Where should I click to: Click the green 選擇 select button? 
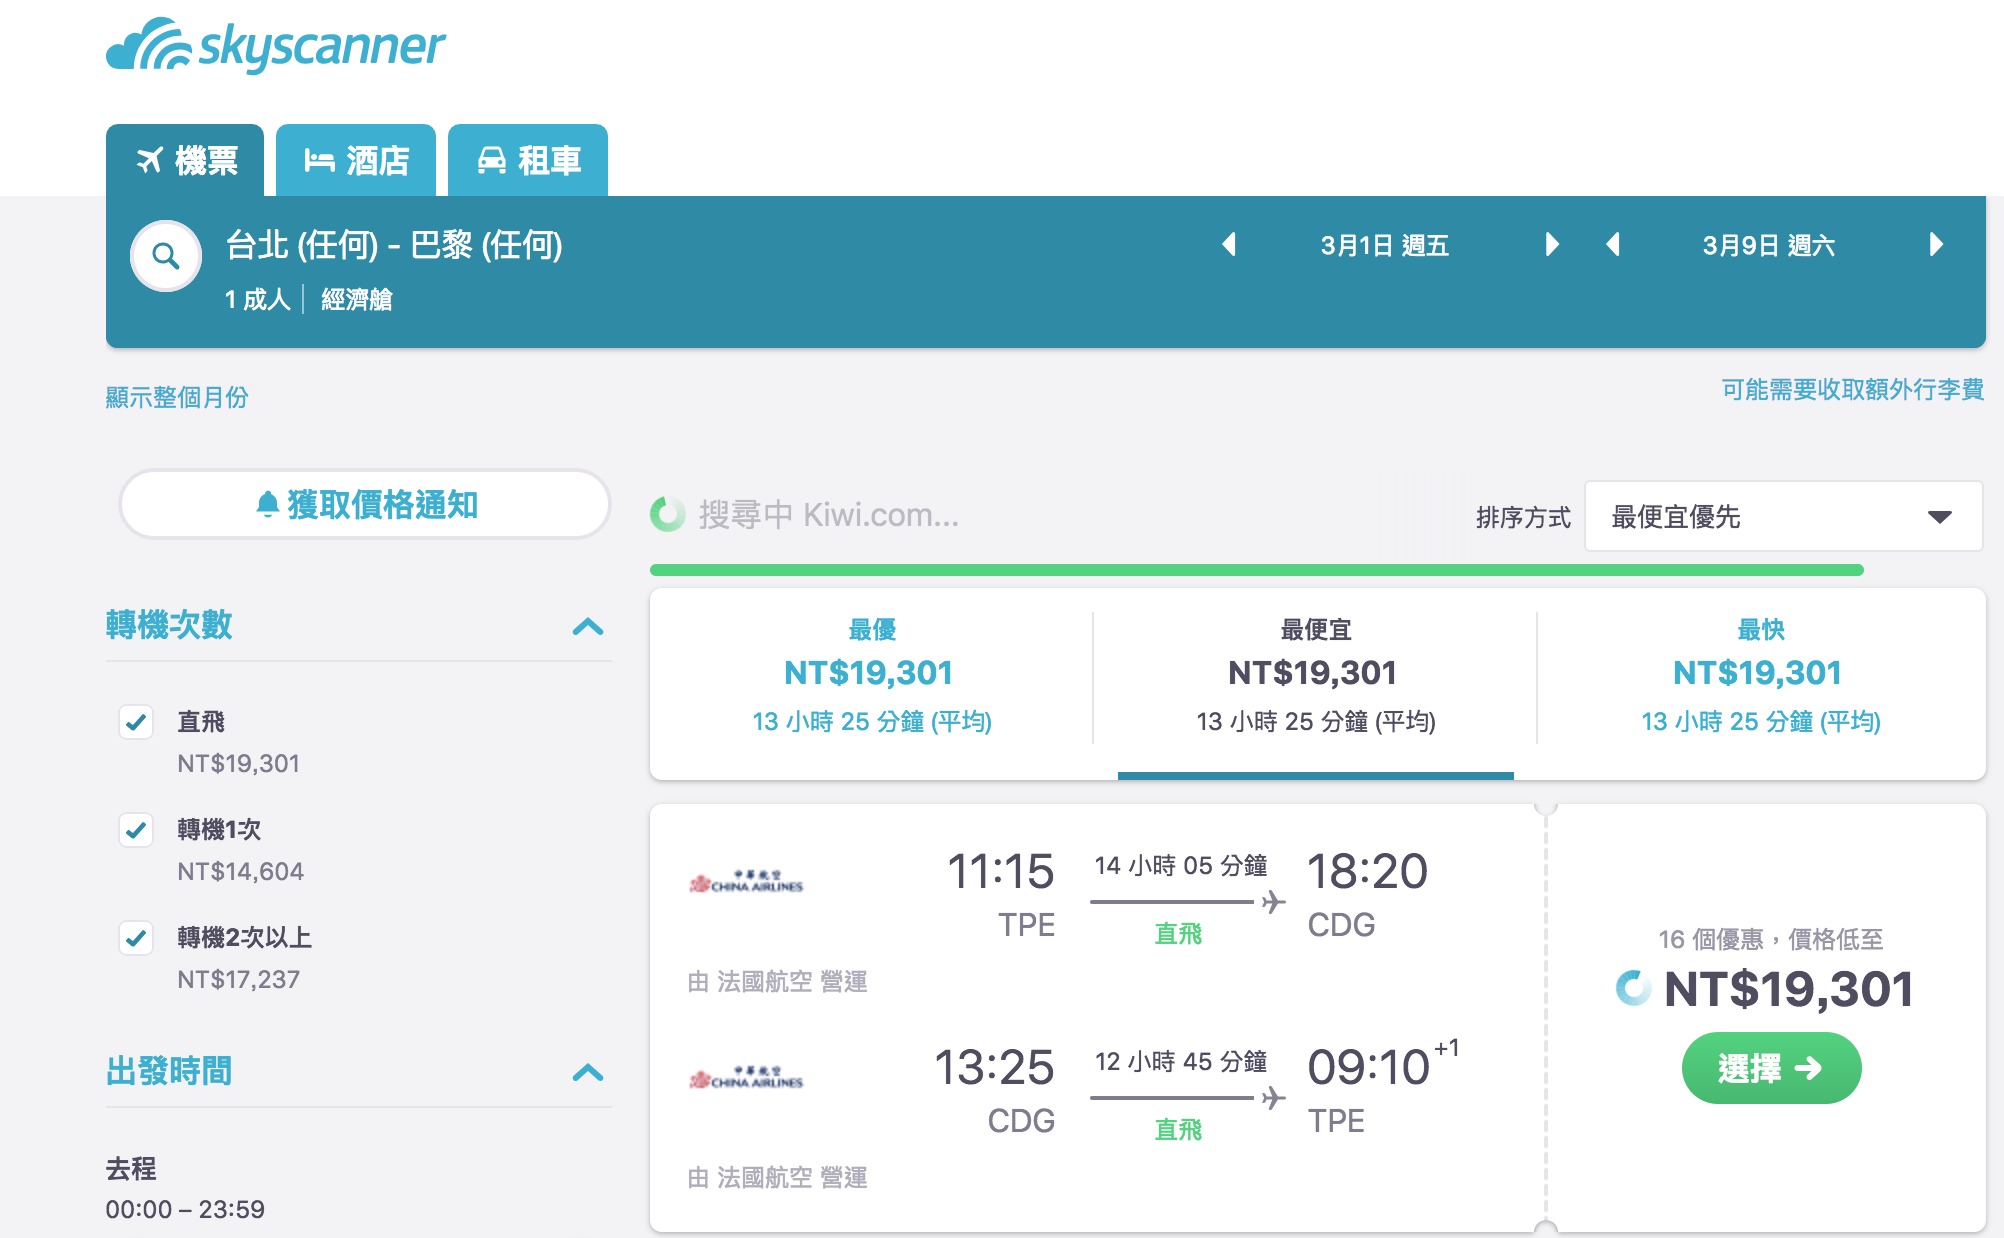coord(1771,1068)
